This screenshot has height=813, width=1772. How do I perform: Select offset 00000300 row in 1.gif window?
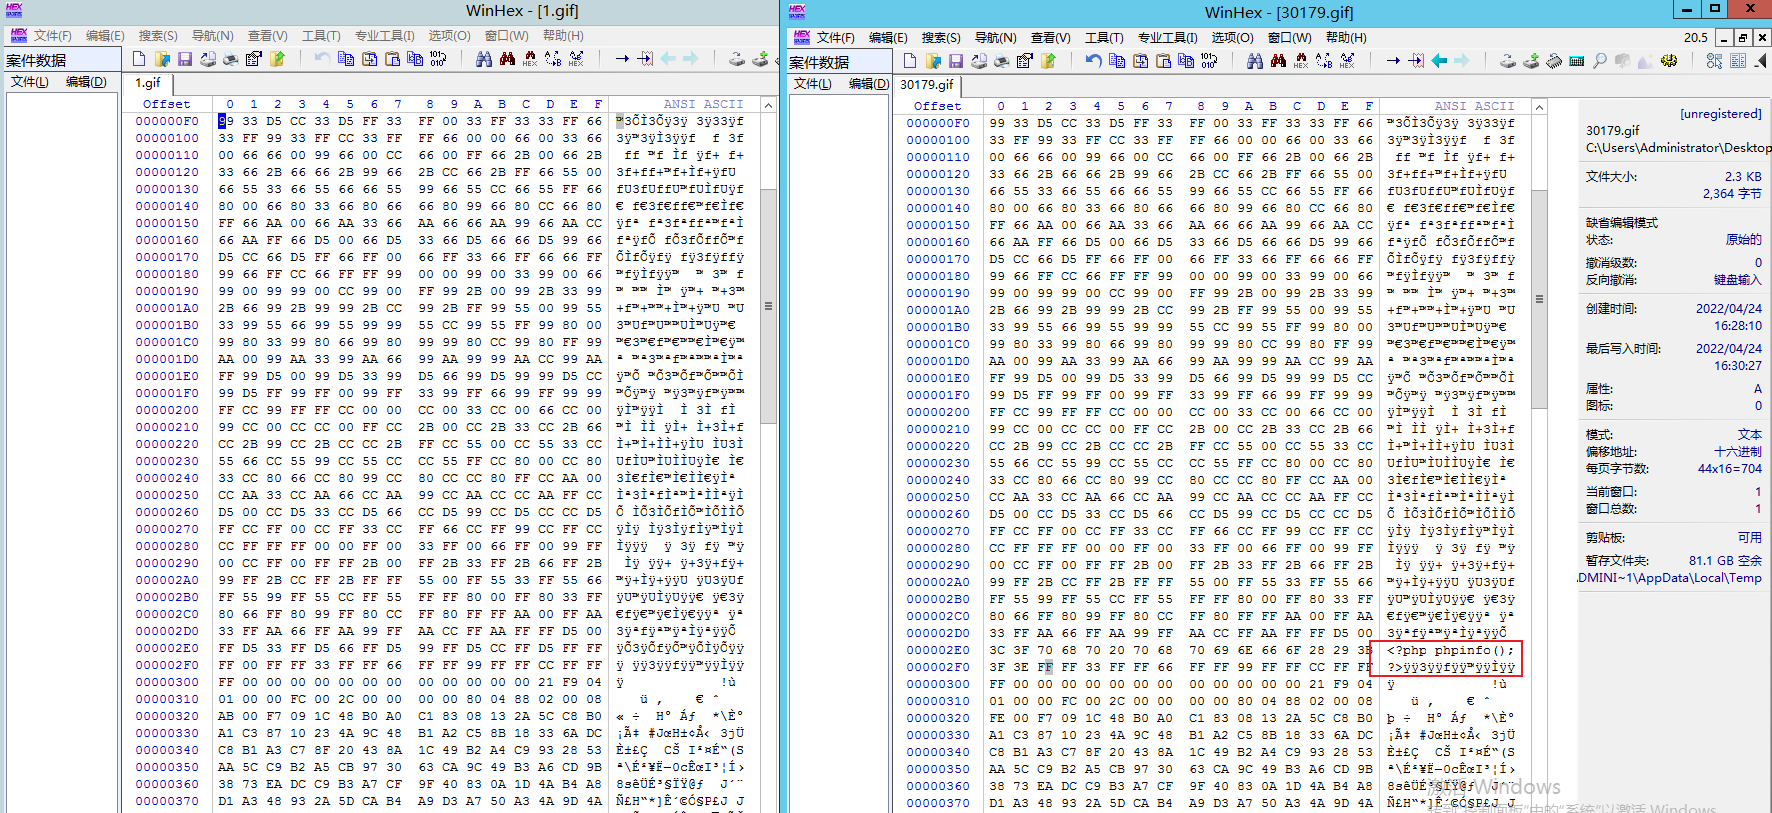440,682
